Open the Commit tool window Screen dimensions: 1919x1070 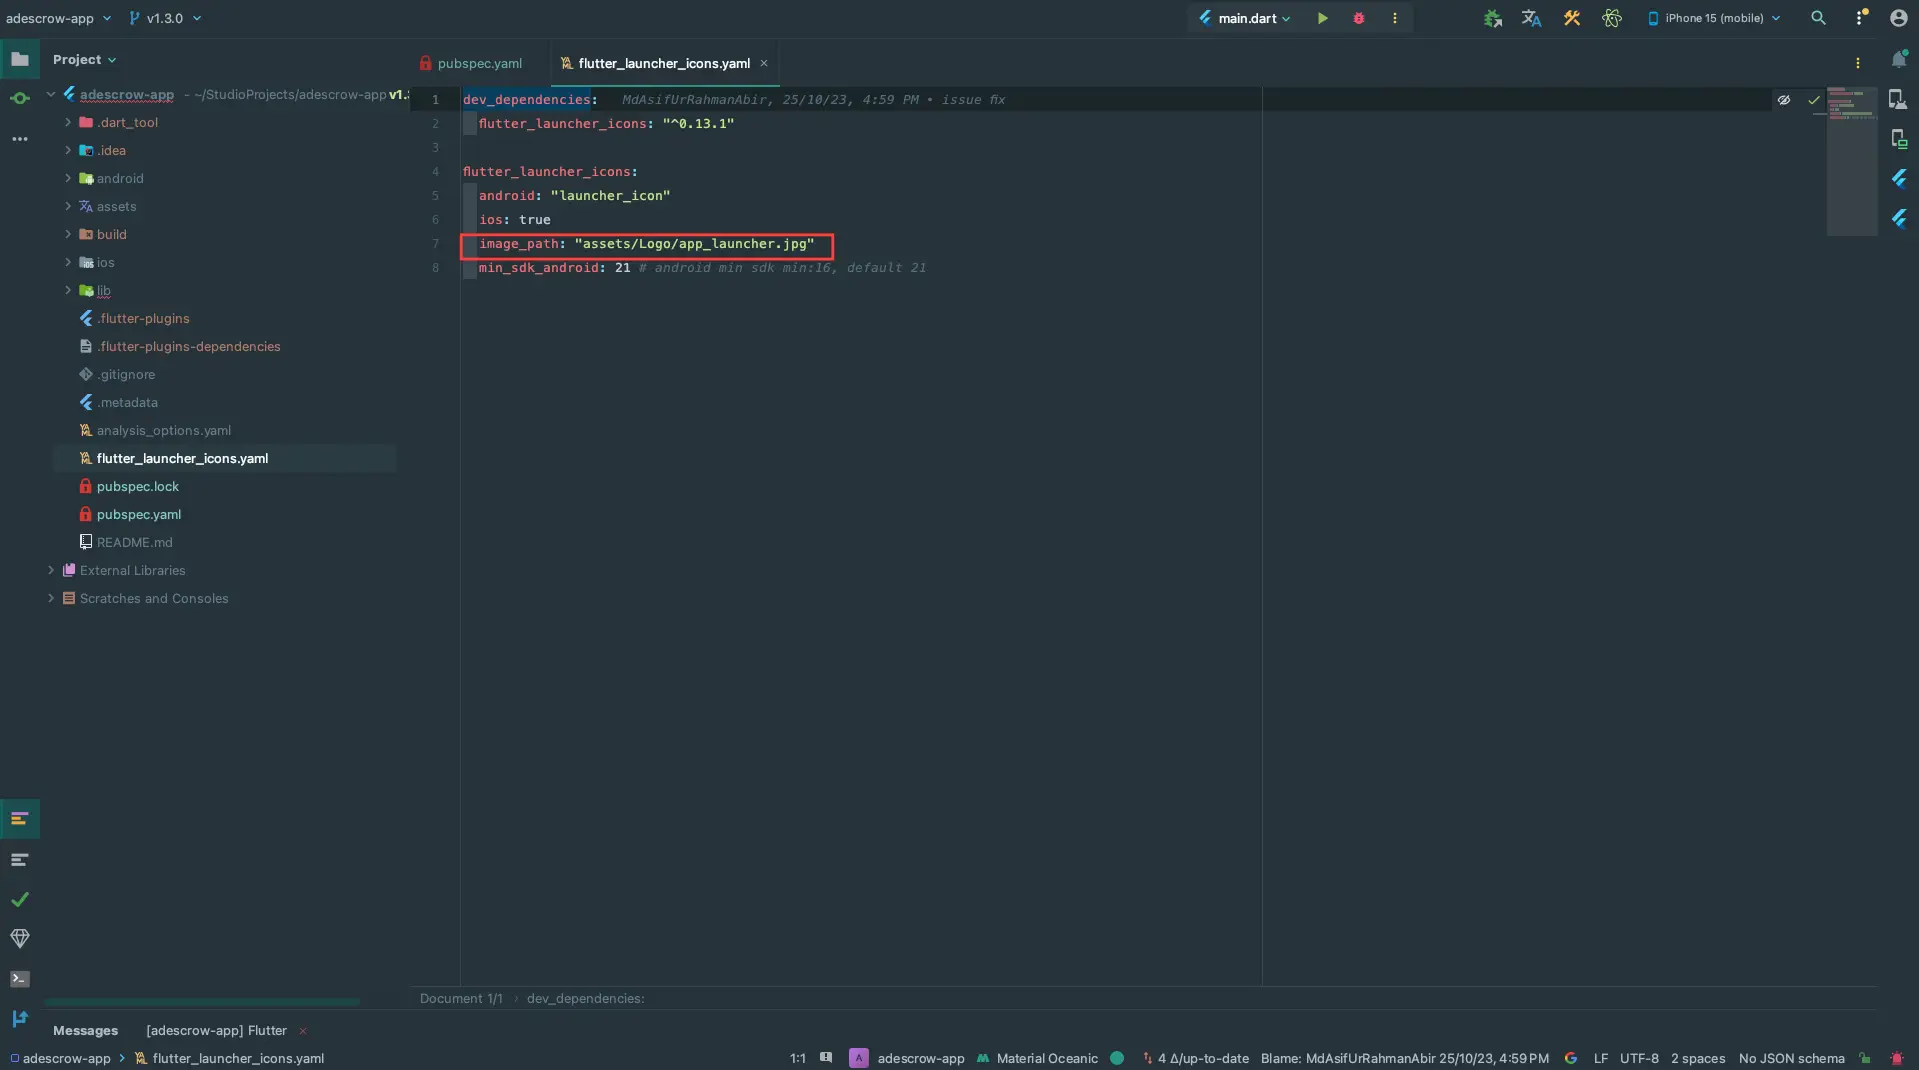click(x=20, y=98)
